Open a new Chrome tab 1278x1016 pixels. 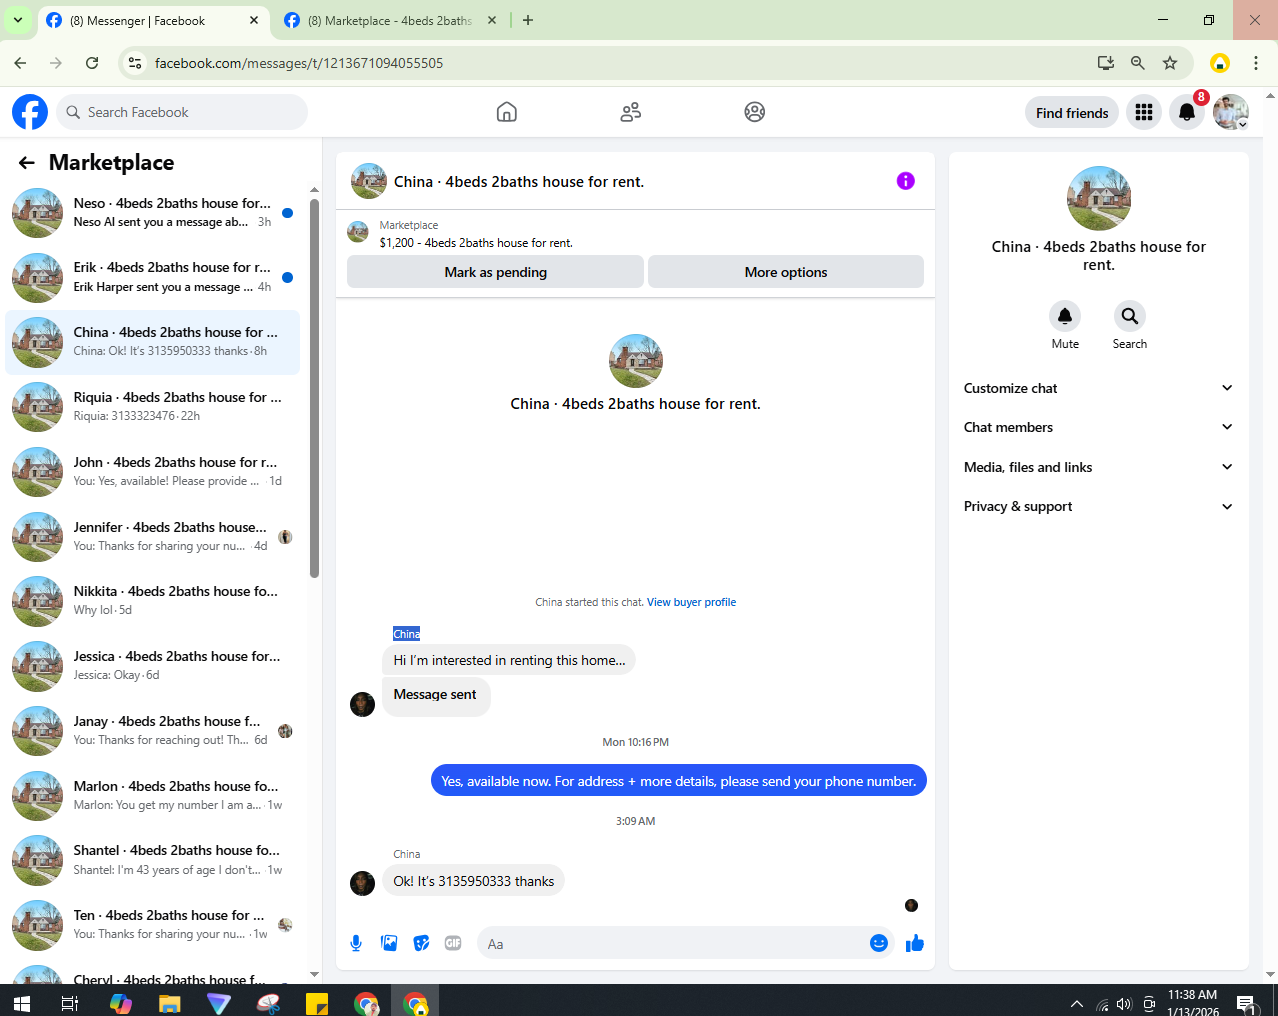(528, 20)
